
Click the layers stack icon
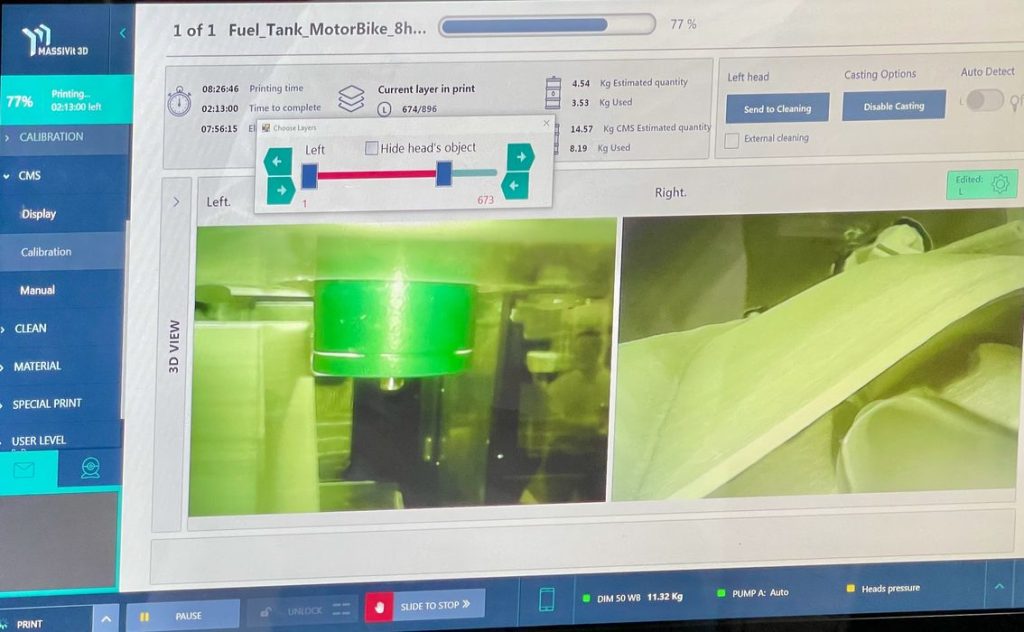351,98
